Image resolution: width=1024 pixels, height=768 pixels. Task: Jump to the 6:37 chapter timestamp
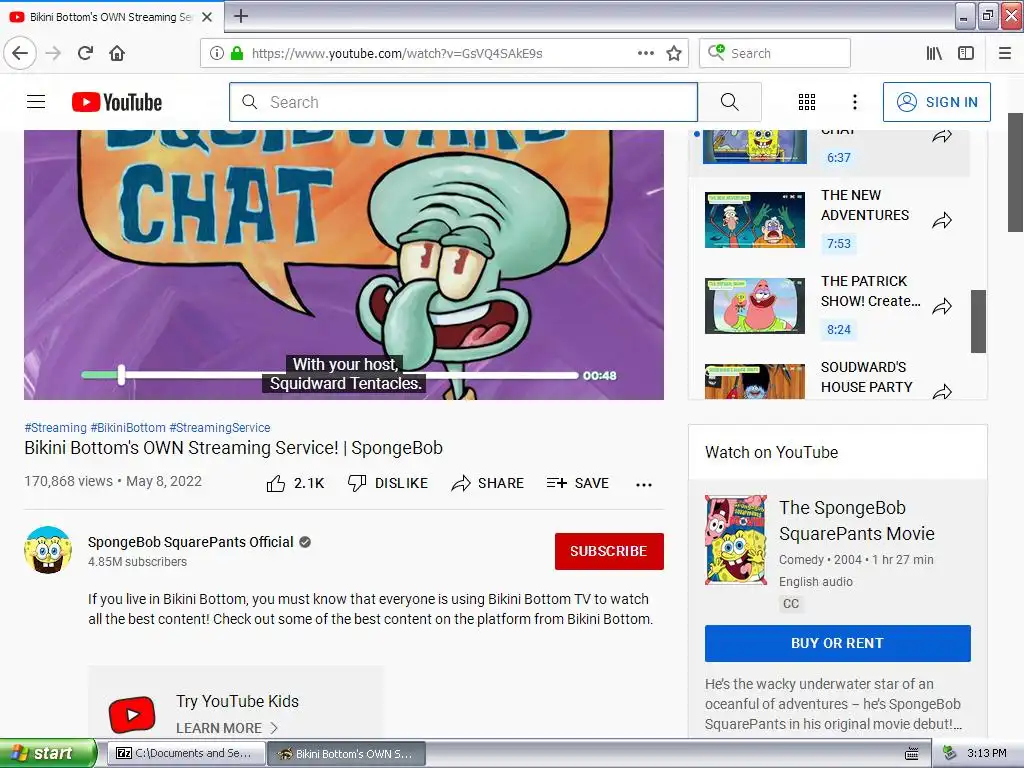click(x=839, y=157)
